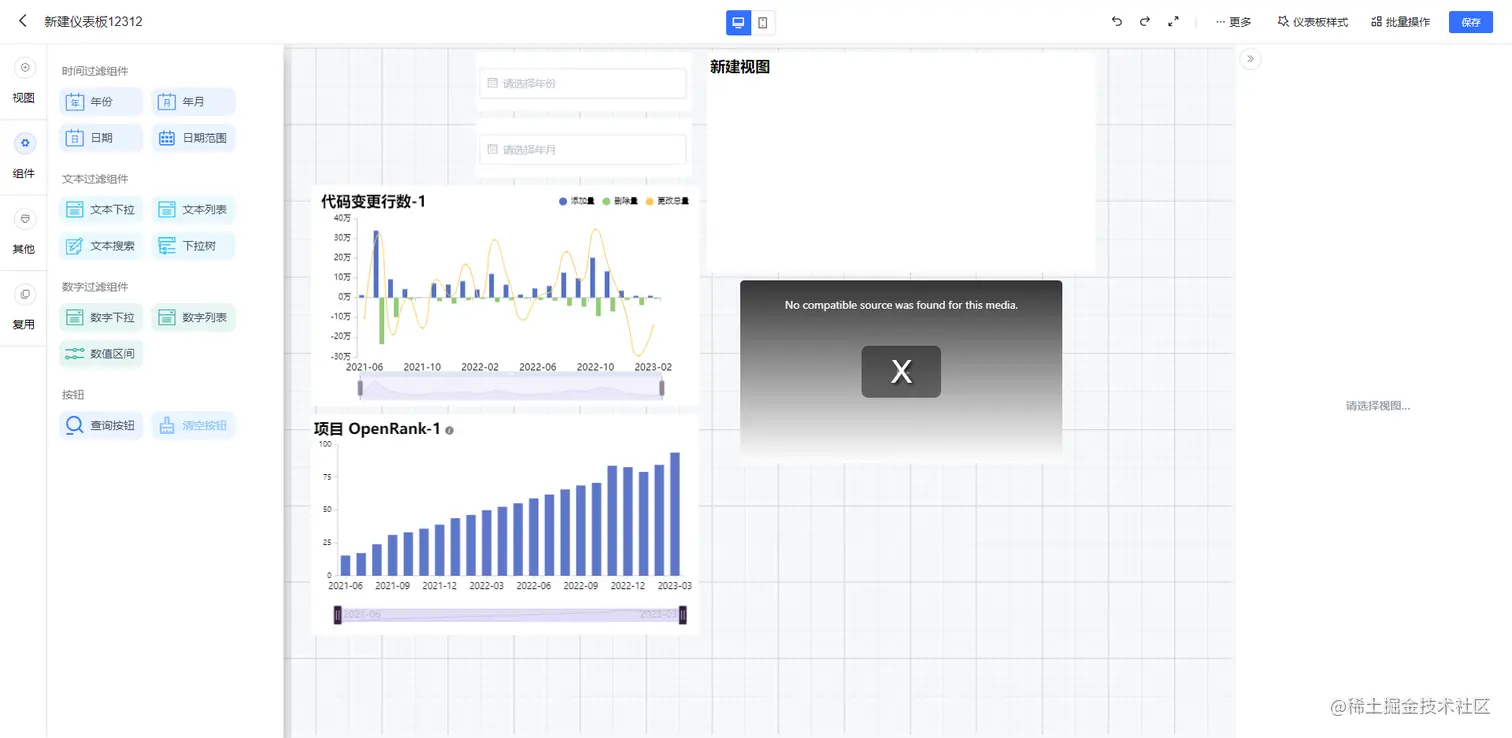Open the 更多 menu
1512x738 pixels.
click(1233, 22)
